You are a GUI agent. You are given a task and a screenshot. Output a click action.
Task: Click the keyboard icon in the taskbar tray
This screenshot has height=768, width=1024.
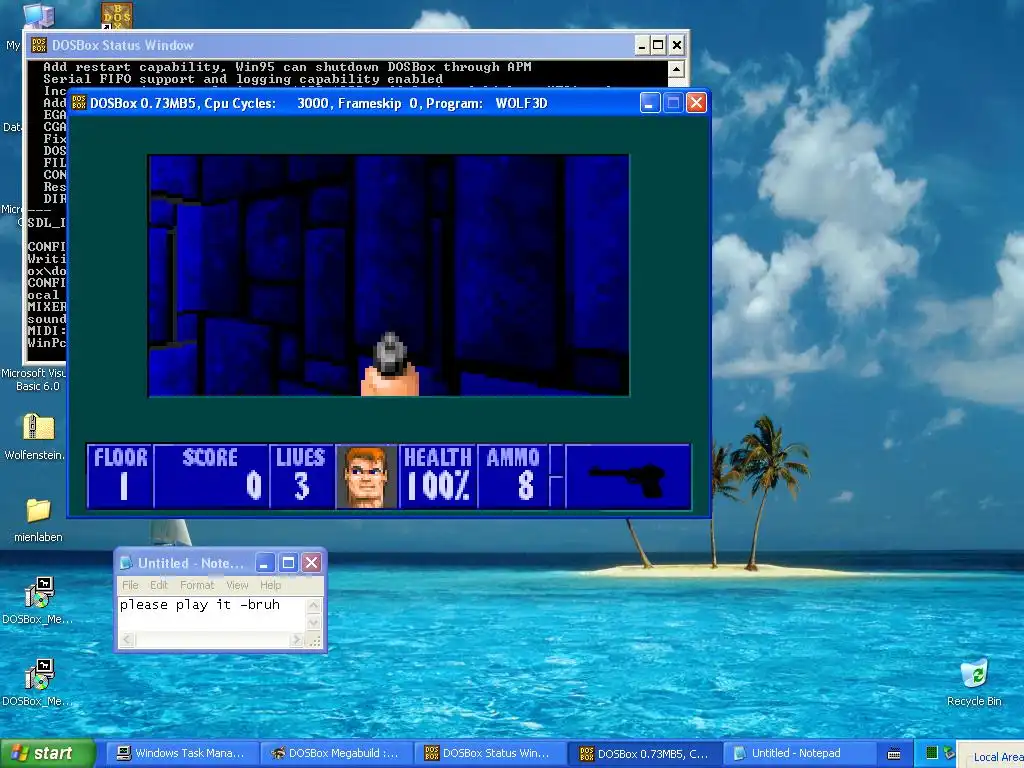coord(894,754)
